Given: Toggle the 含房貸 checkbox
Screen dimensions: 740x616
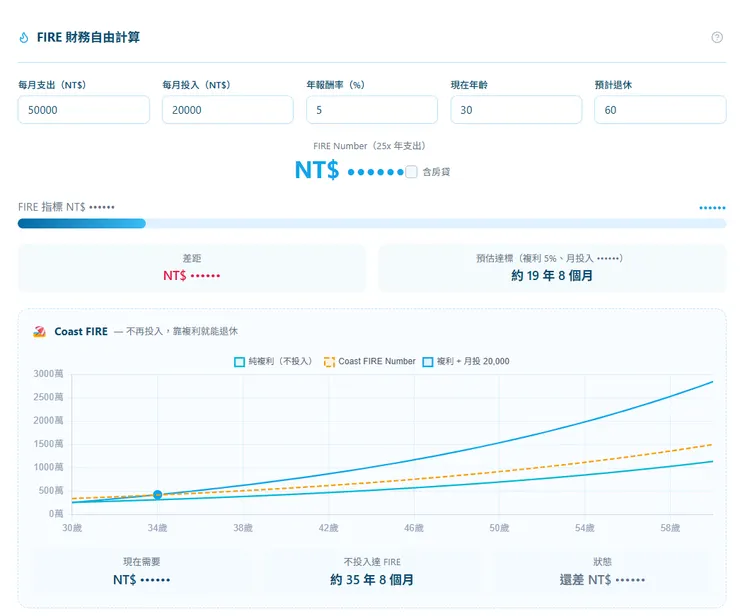Looking at the screenshot, I should pyautogui.click(x=411, y=172).
